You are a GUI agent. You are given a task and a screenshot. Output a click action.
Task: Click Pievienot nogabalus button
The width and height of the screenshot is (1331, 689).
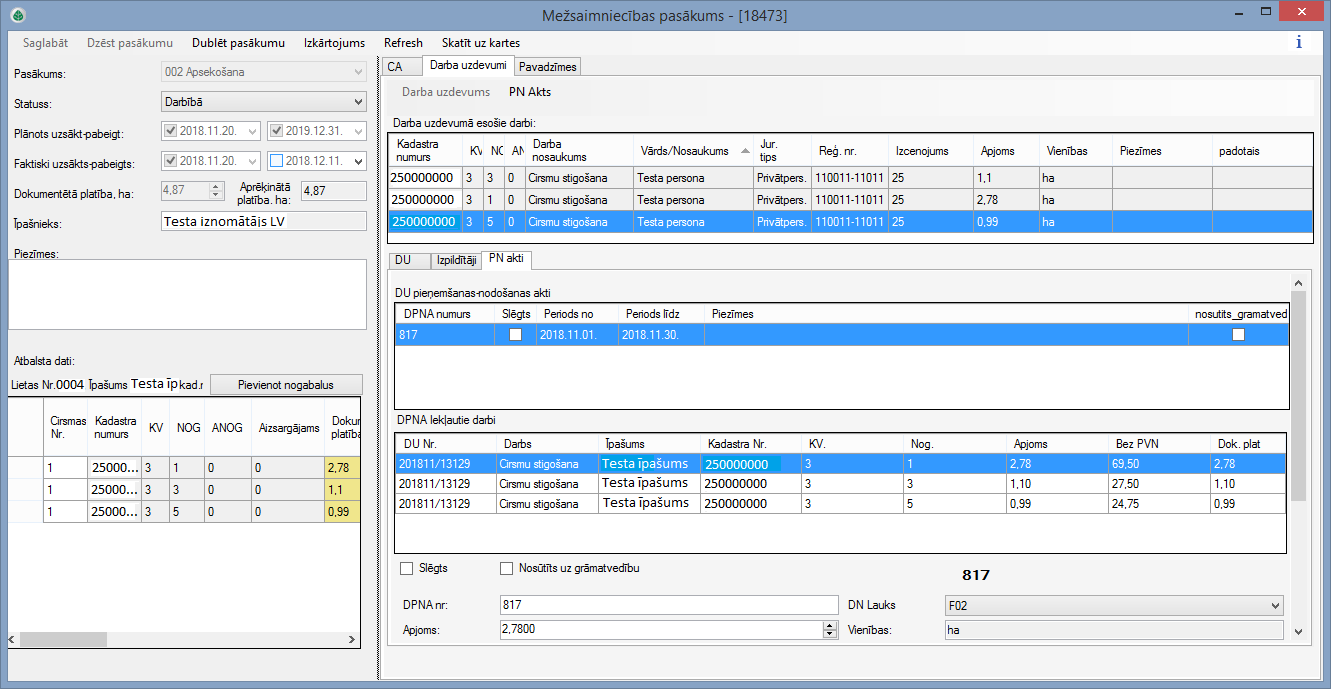click(286, 385)
